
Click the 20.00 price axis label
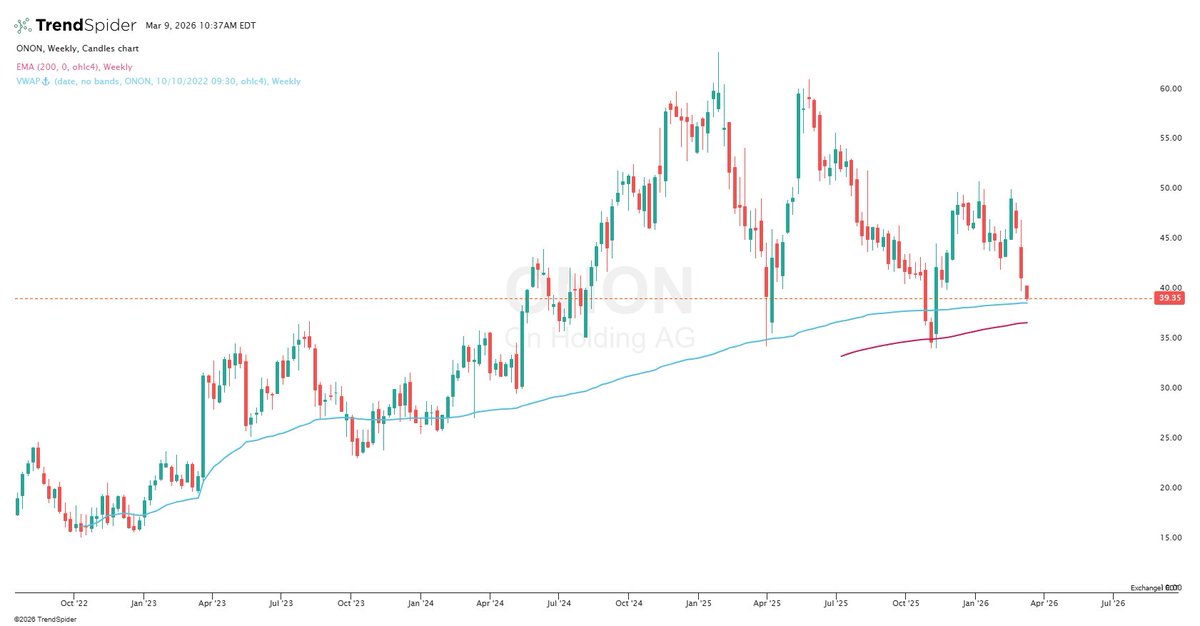click(x=1170, y=488)
